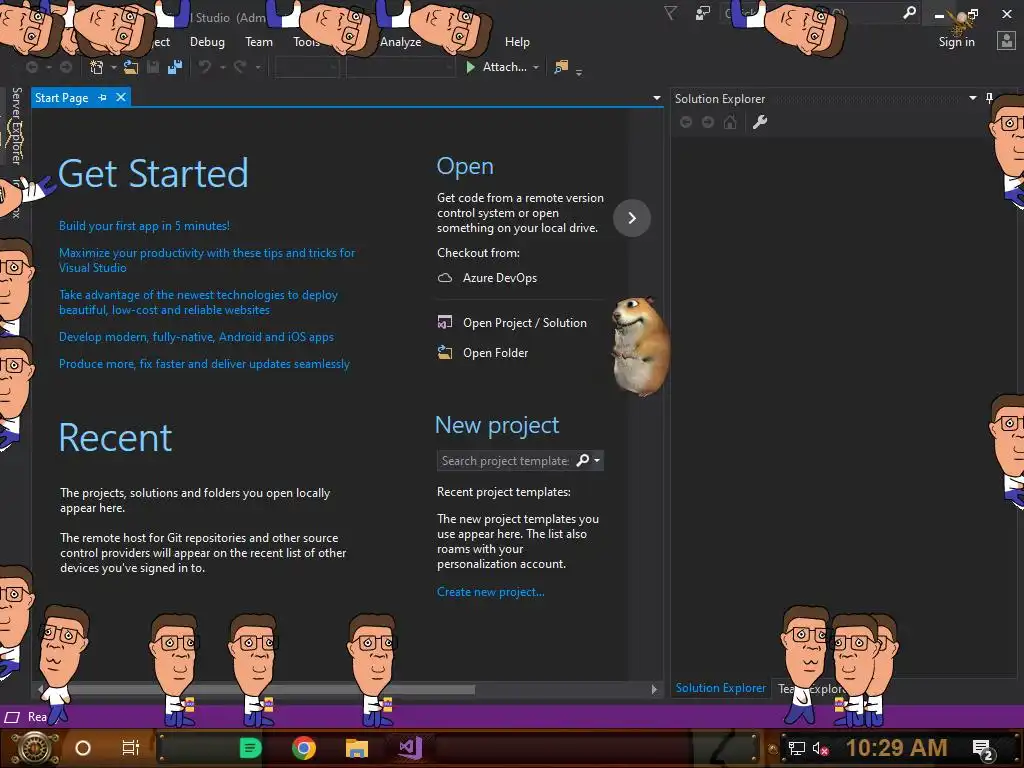Click the Search project templates input field
The image size is (1024, 768).
(505, 460)
